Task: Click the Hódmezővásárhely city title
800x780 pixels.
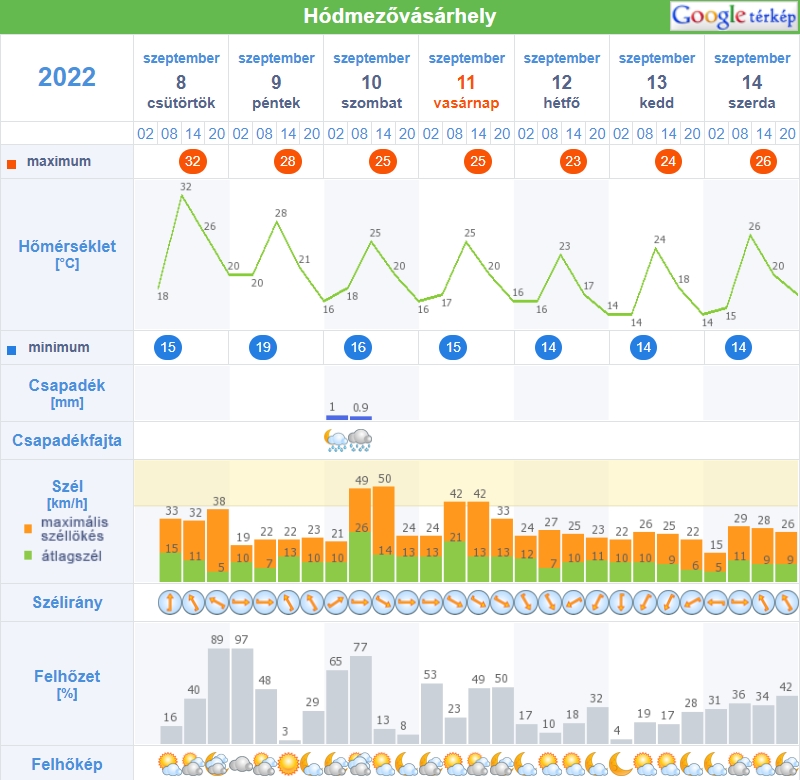Action: point(400,16)
